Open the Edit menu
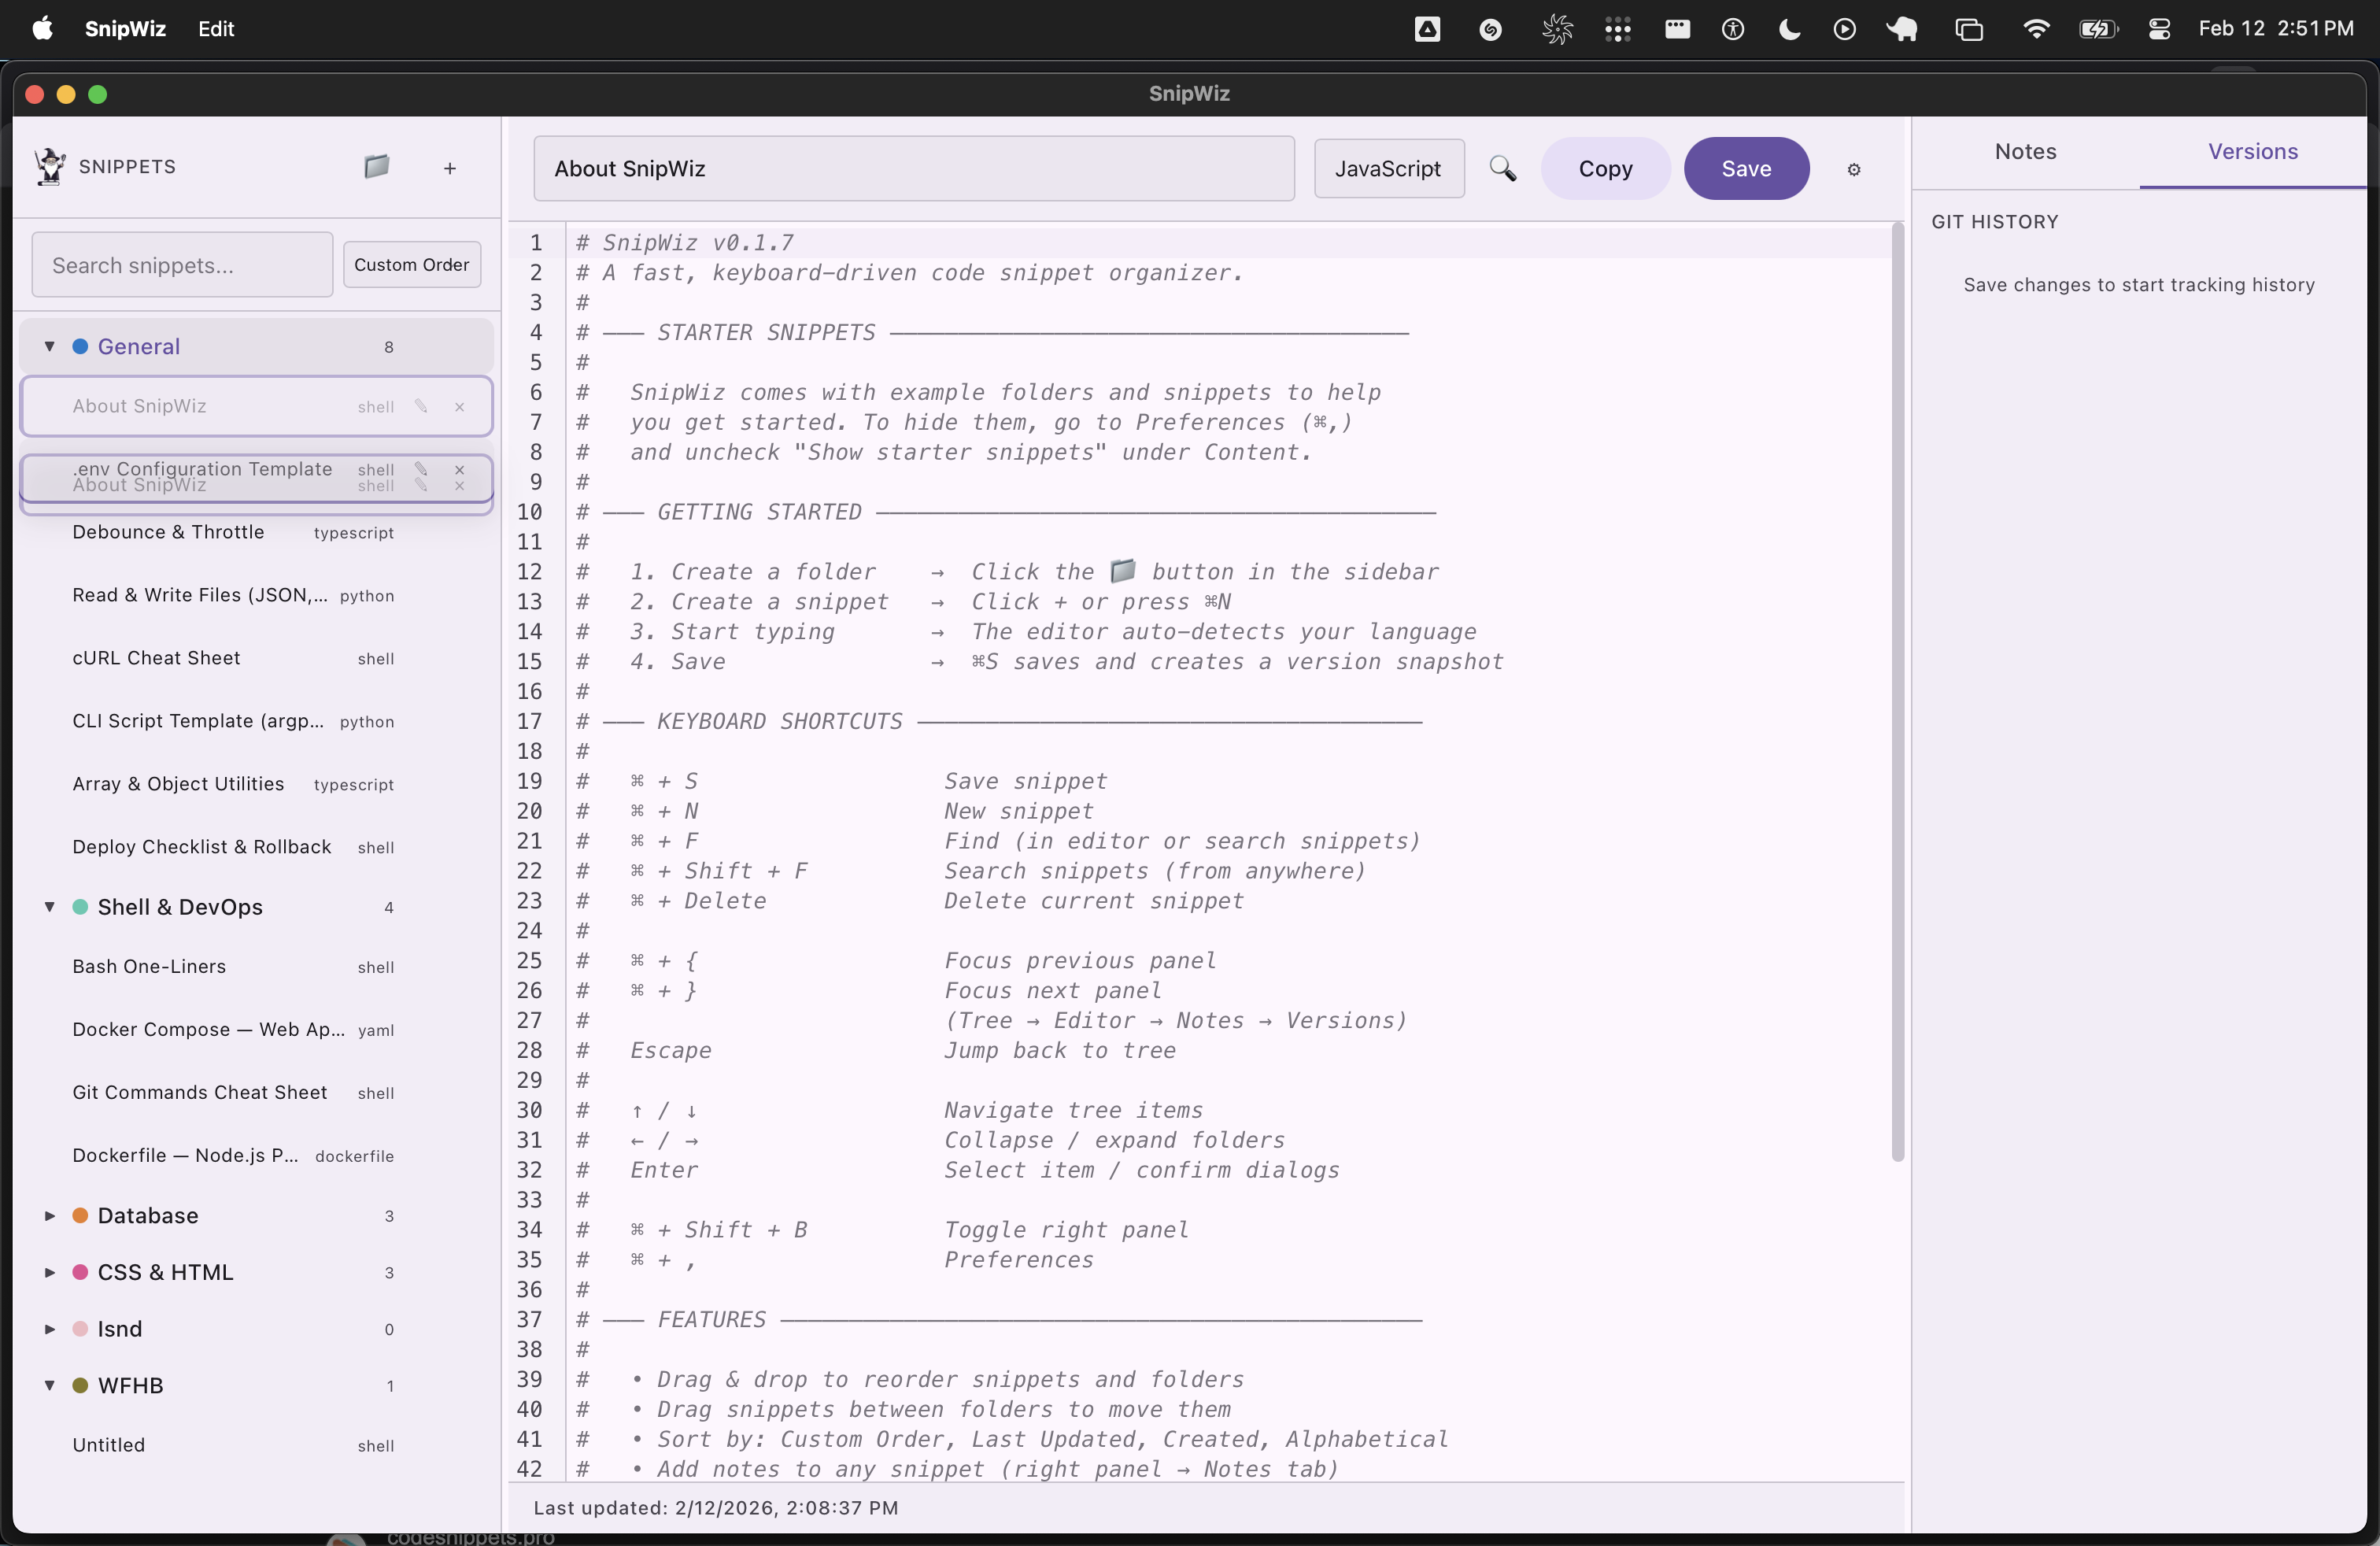Screen dimensions: 2380x1546 (x=215, y=29)
